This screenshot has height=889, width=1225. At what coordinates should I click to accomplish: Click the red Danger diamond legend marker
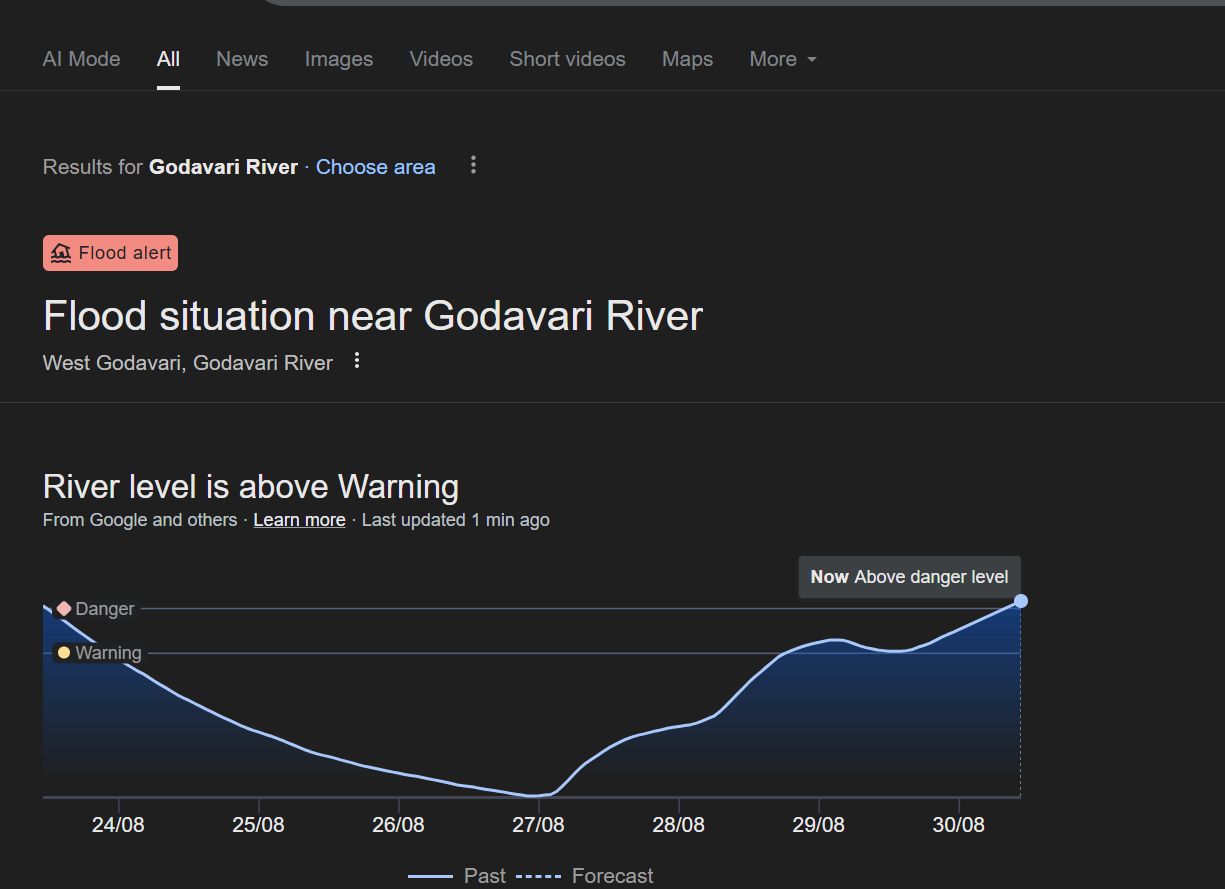pyautogui.click(x=64, y=607)
